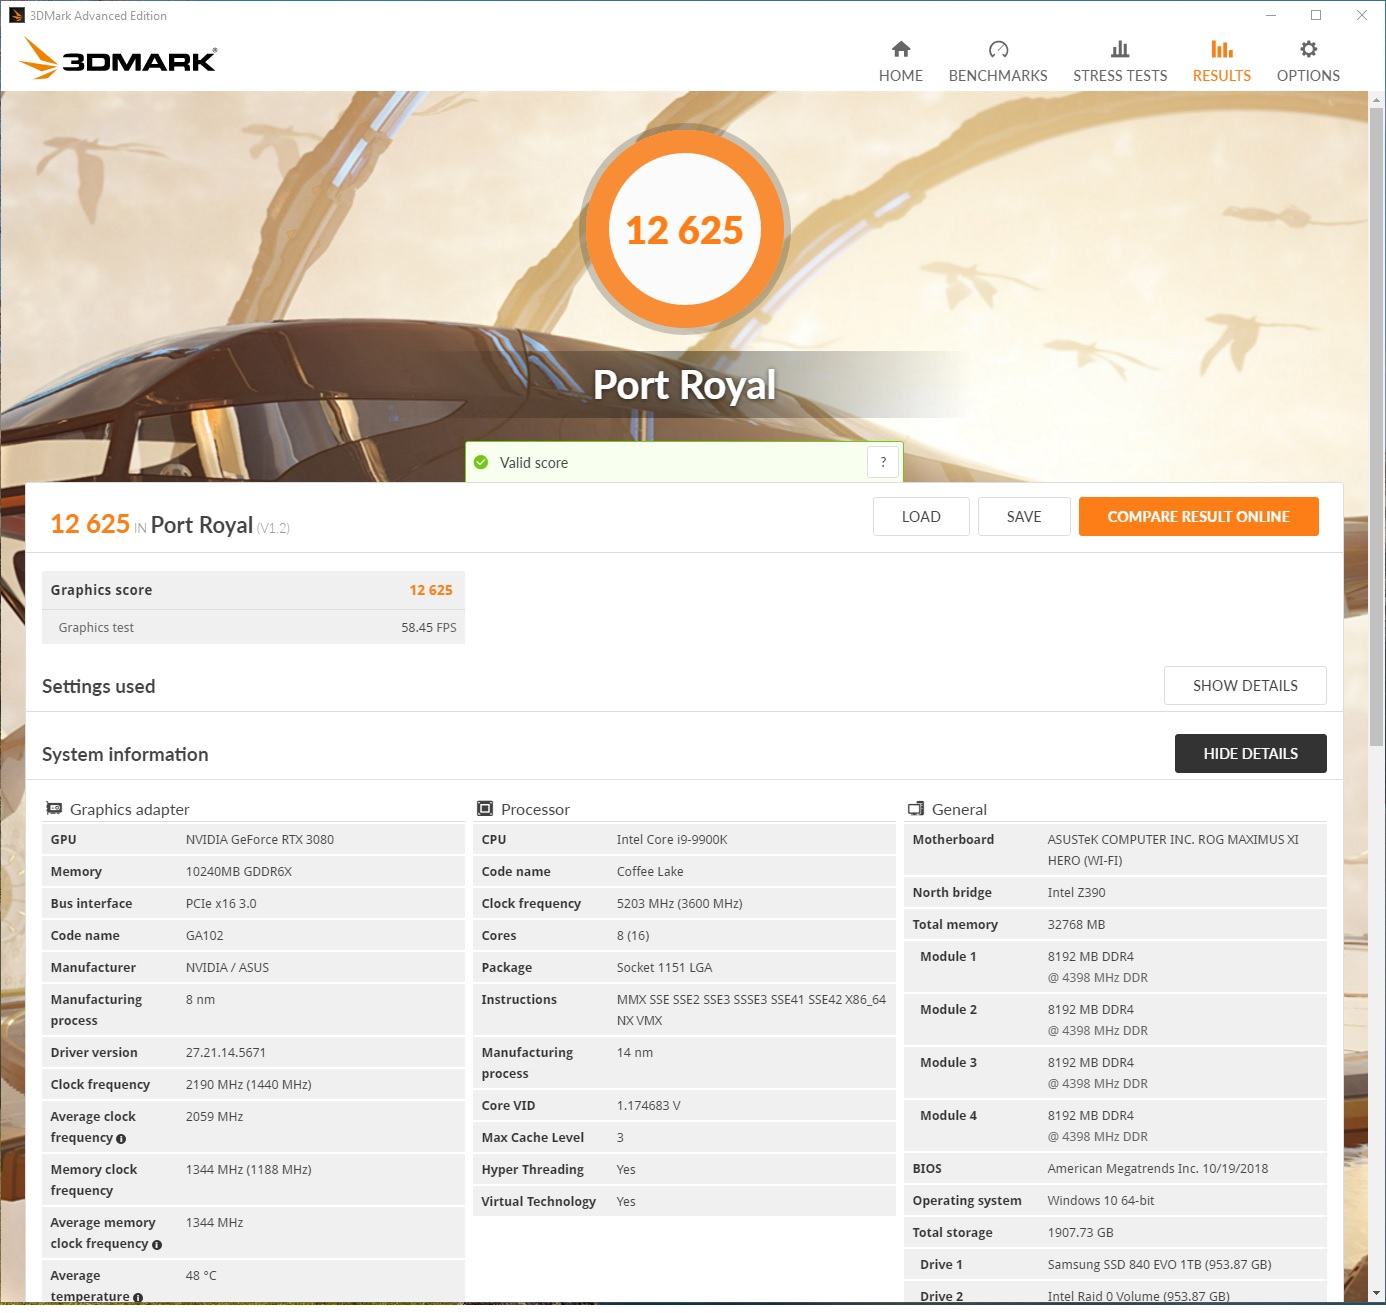The height and width of the screenshot is (1313, 1386).
Task: Open the Valid score question mark help
Action: (x=883, y=462)
